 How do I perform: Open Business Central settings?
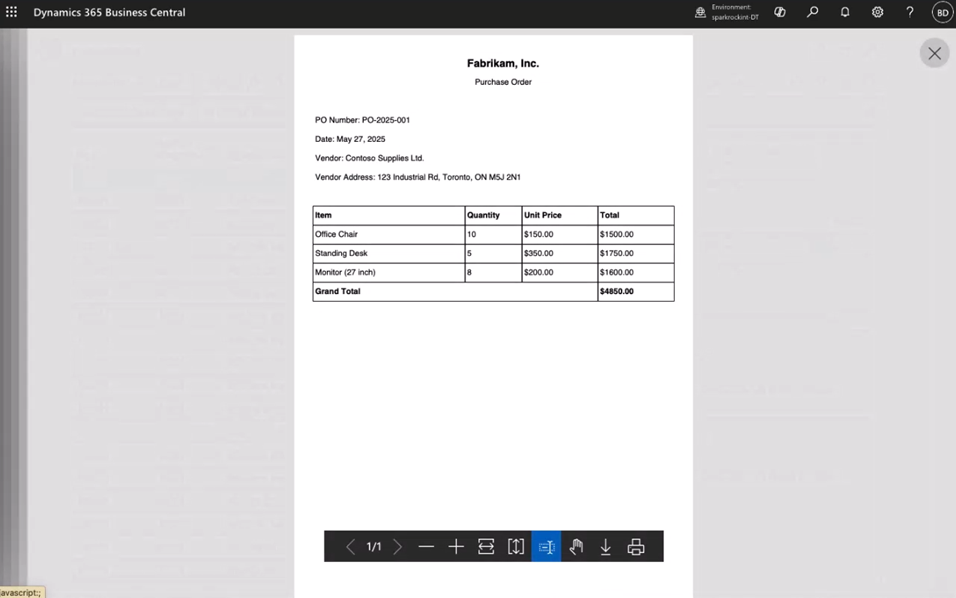877,11
